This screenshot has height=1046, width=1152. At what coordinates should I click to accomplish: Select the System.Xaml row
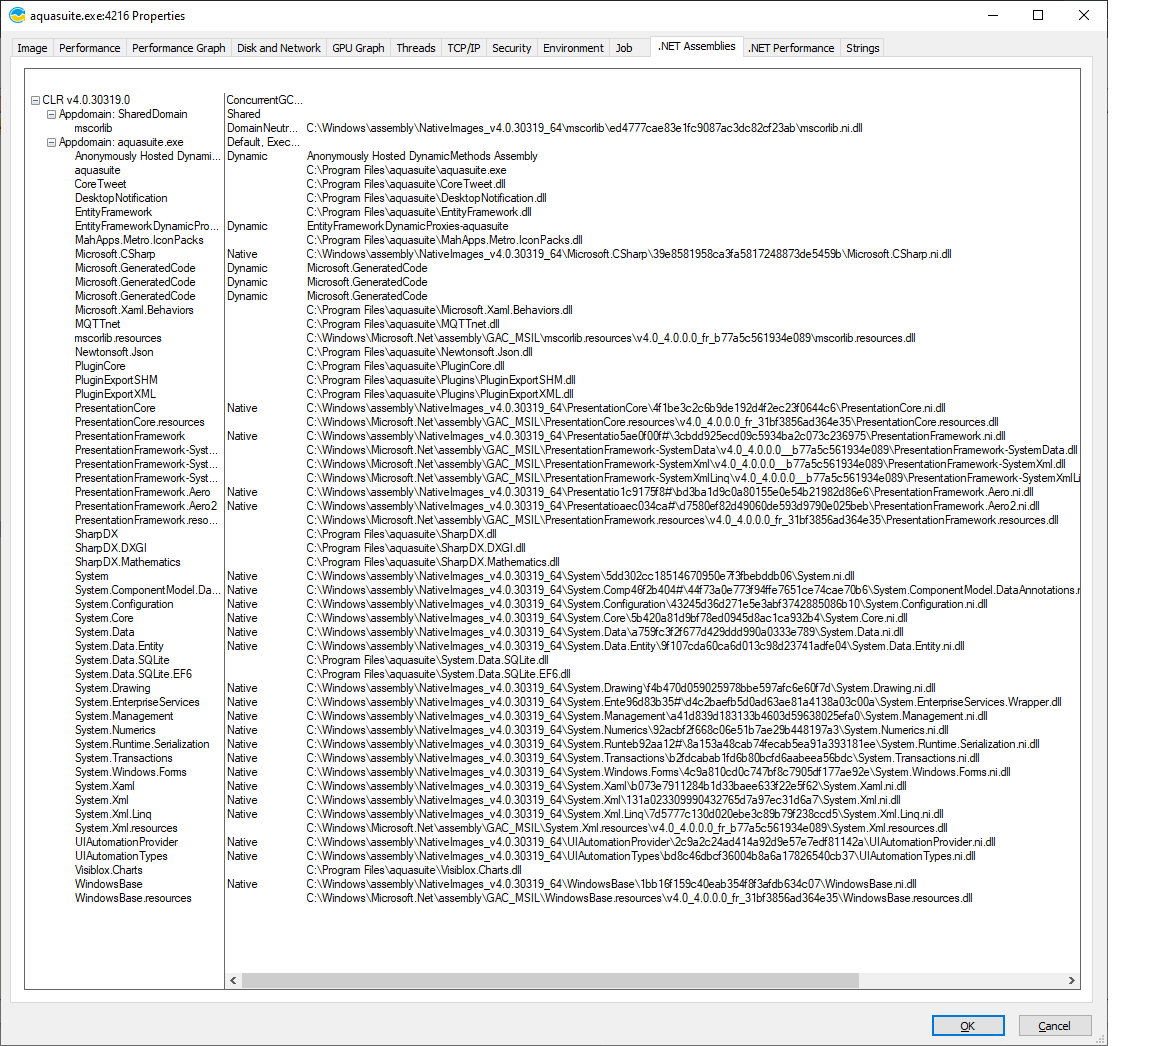[x=105, y=786]
